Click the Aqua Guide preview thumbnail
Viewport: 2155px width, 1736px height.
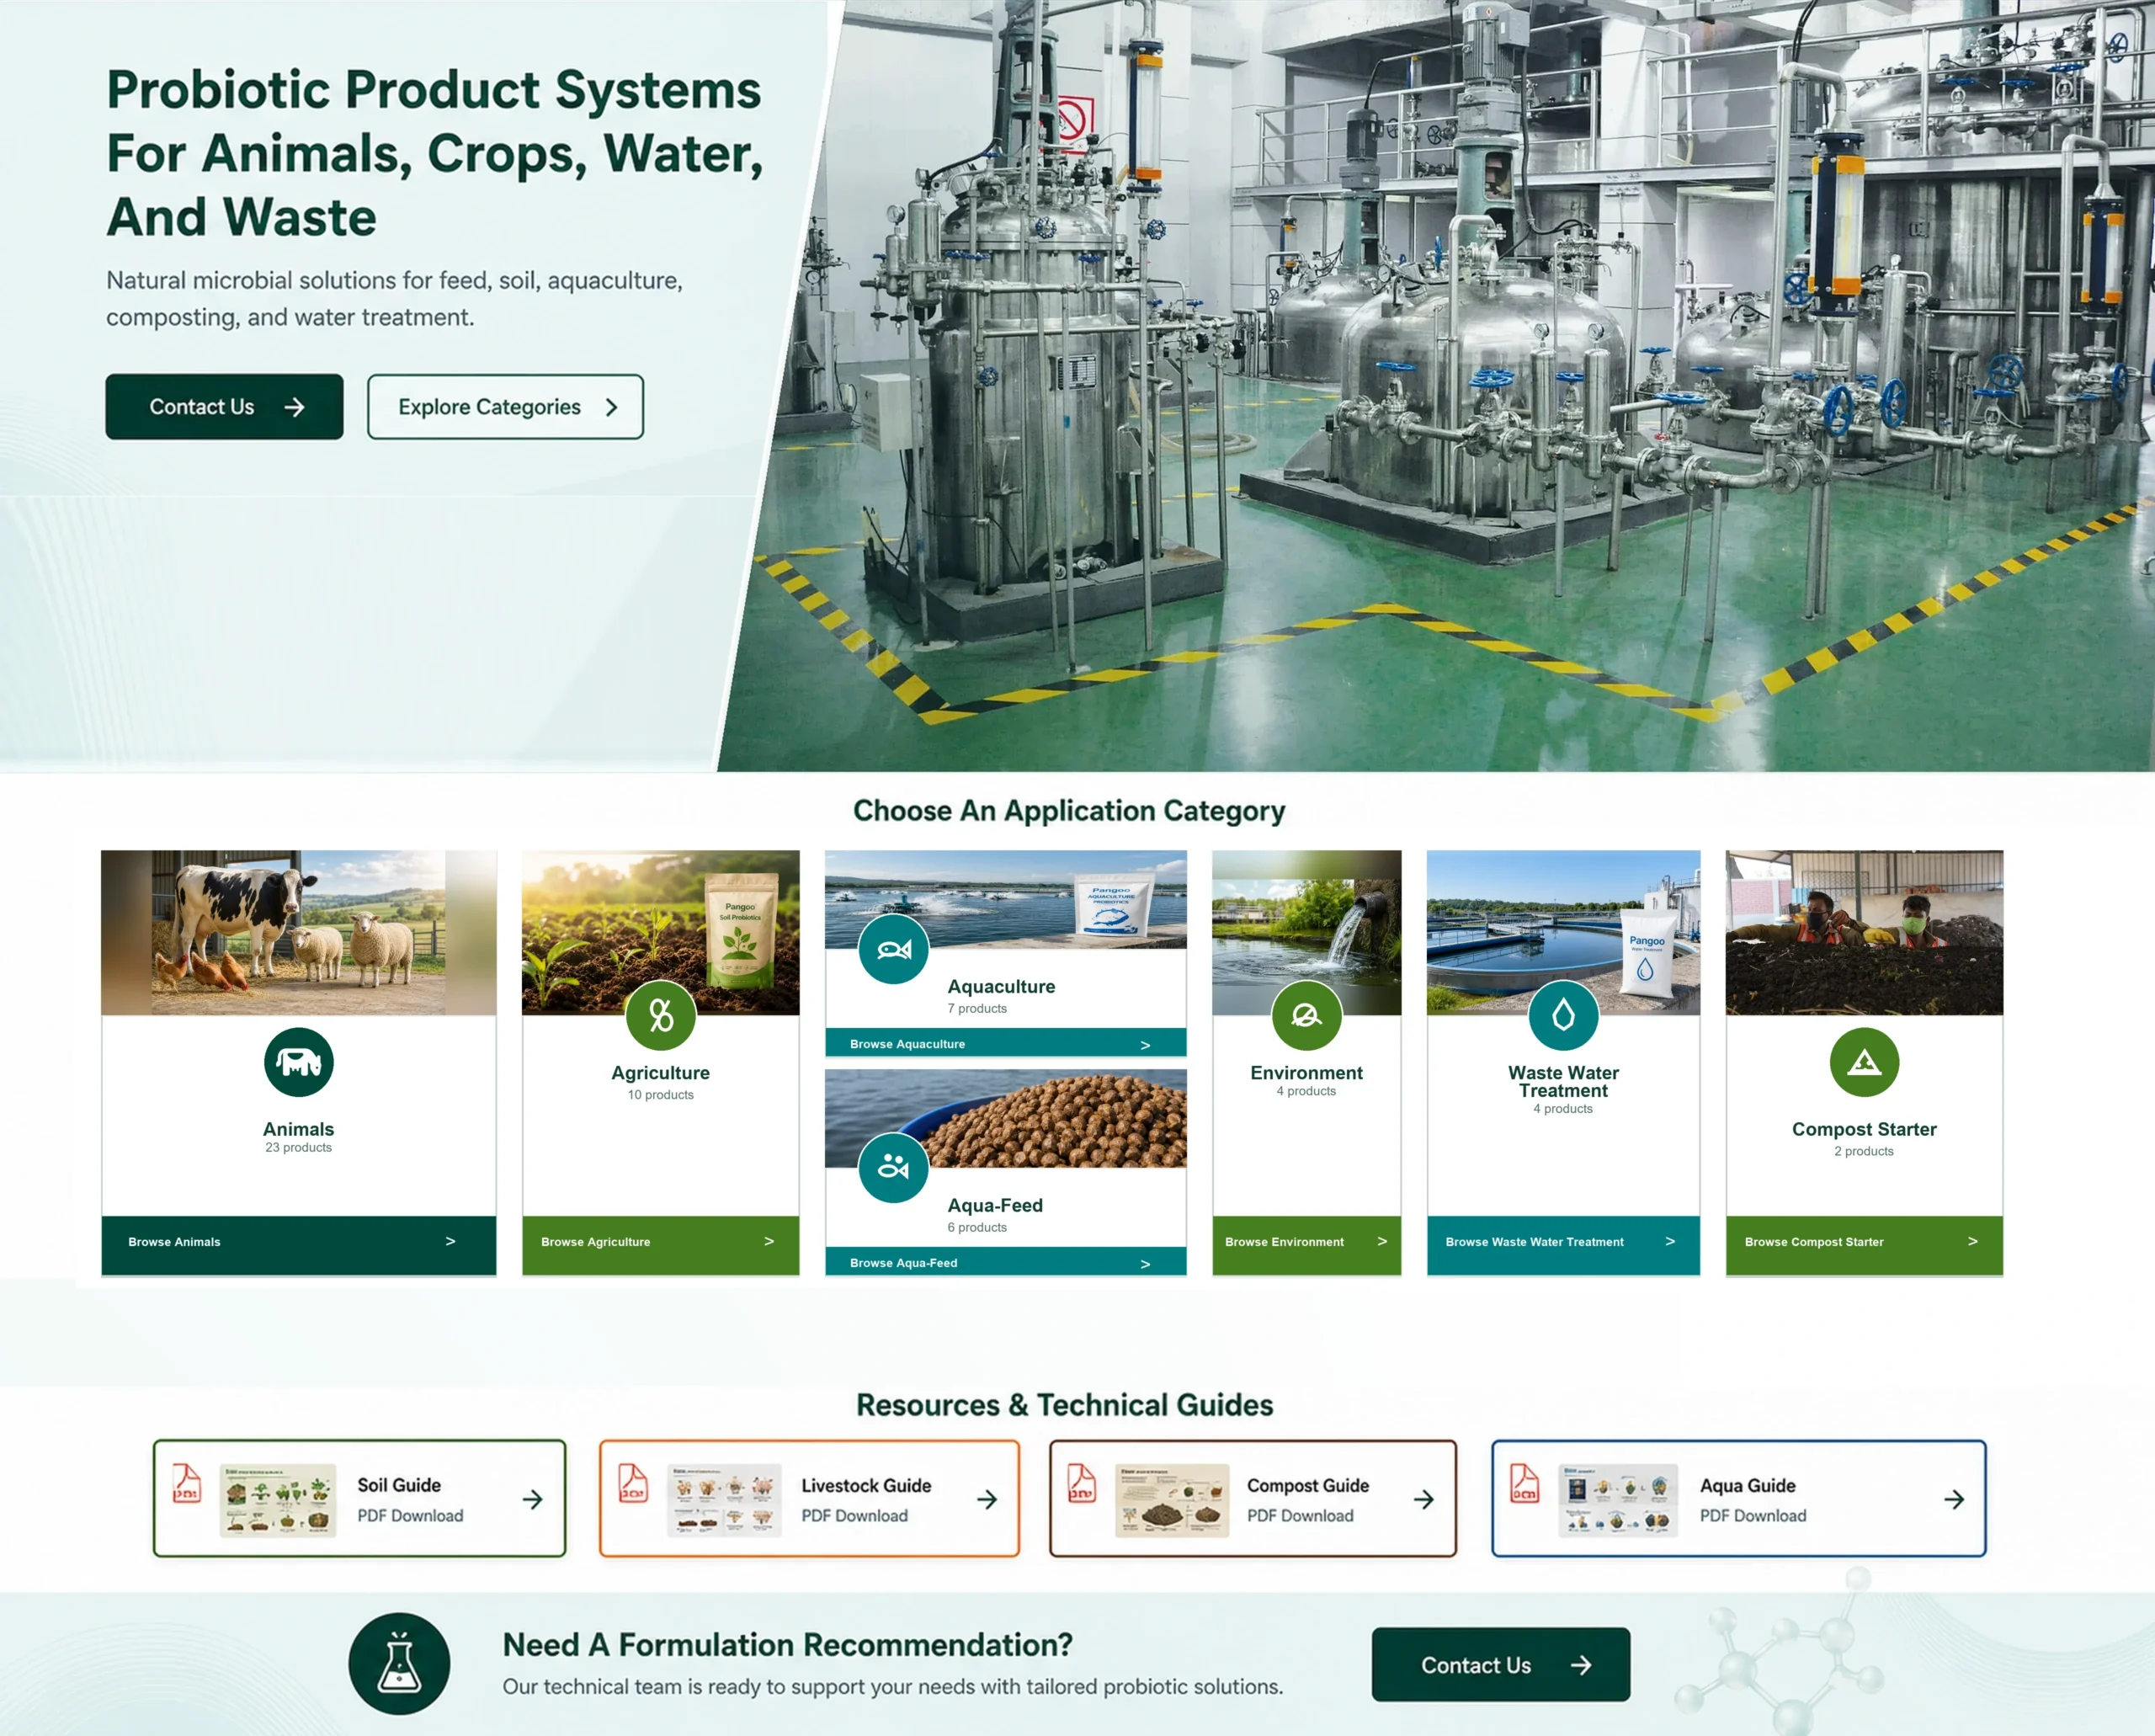pyautogui.click(x=1618, y=1500)
